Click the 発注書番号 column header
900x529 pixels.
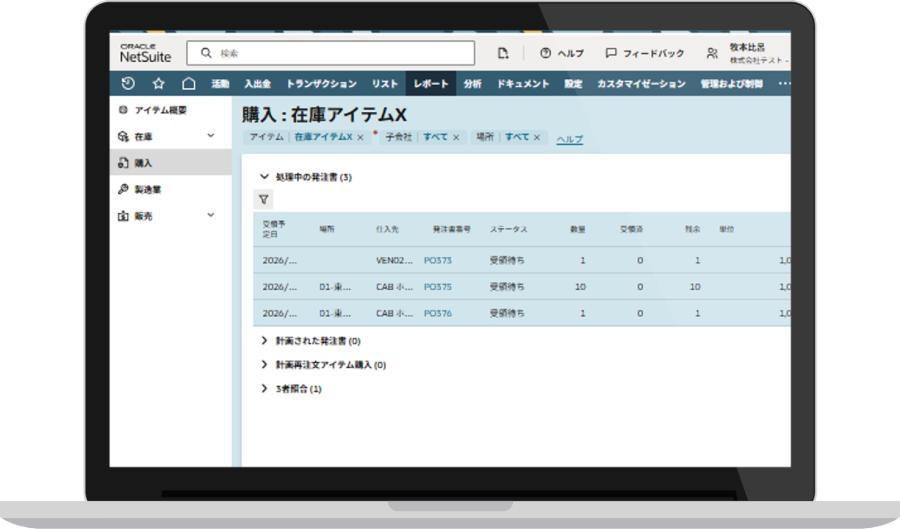click(x=451, y=230)
